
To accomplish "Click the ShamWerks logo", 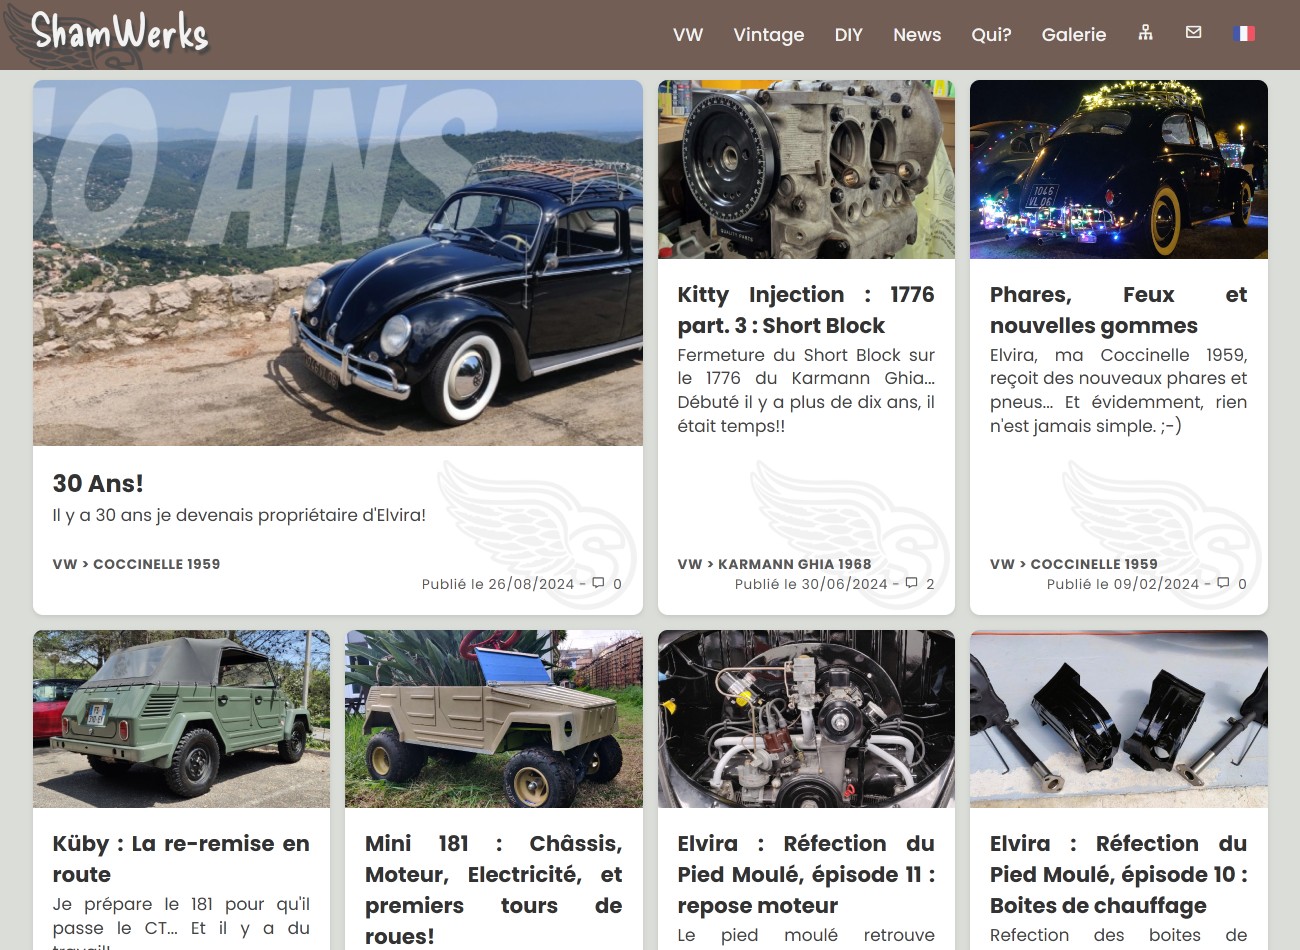I will (118, 32).
